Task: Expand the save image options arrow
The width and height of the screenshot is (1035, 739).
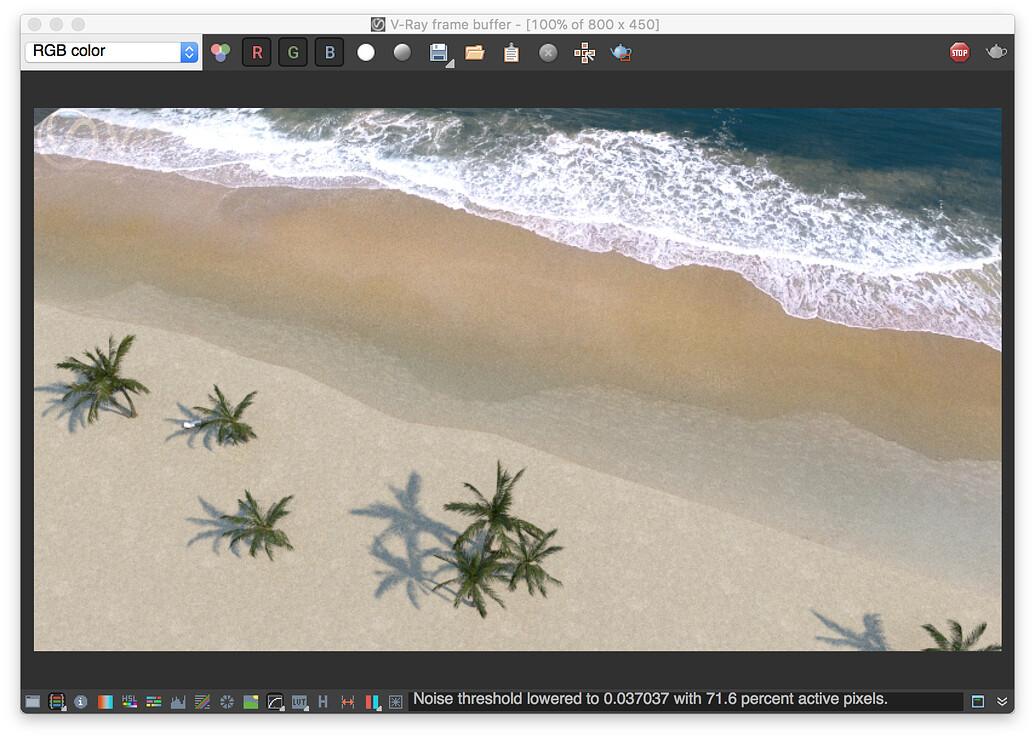Action: pyautogui.click(x=450, y=62)
